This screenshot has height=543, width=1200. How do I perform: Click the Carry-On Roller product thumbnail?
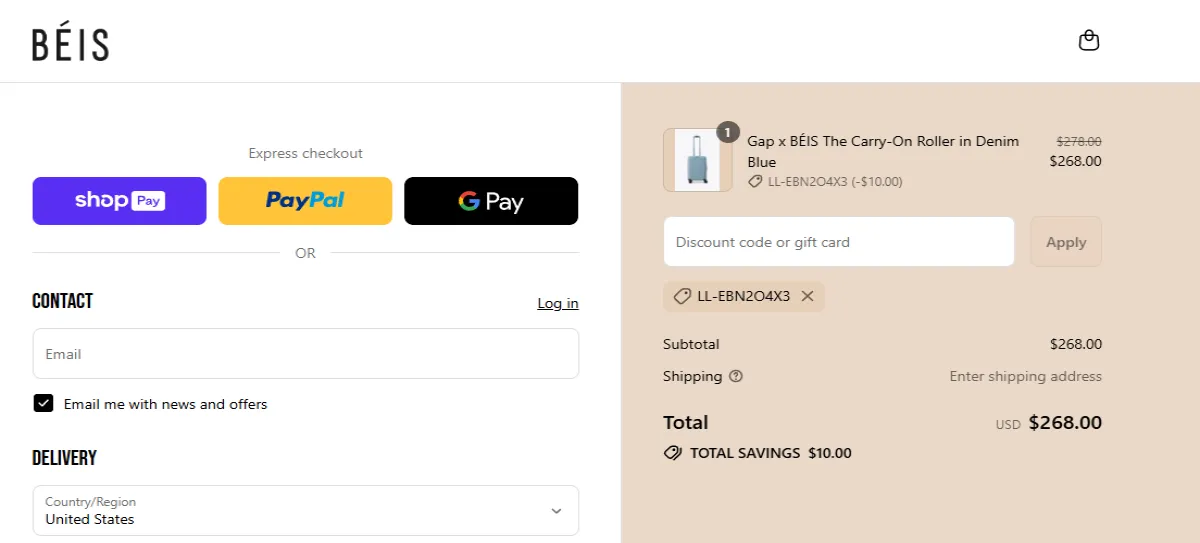coord(698,160)
